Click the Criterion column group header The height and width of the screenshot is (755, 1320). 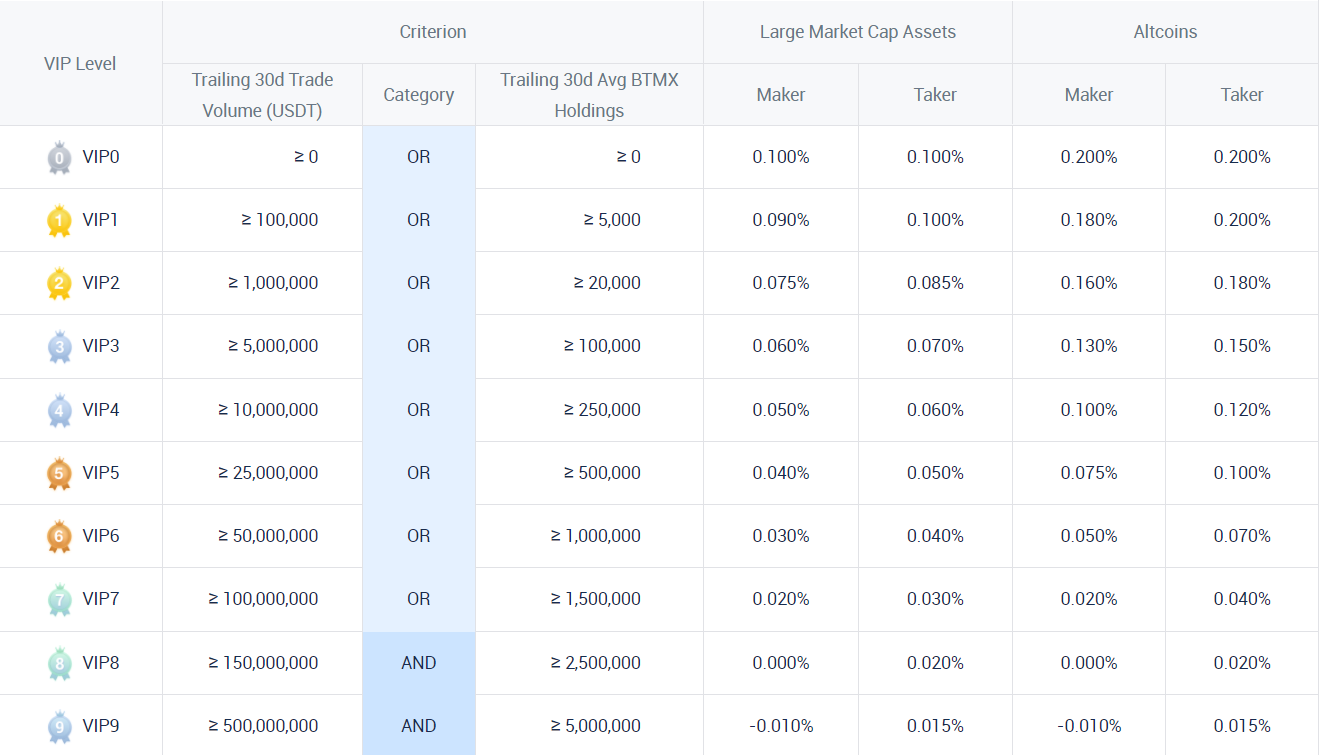[433, 32]
